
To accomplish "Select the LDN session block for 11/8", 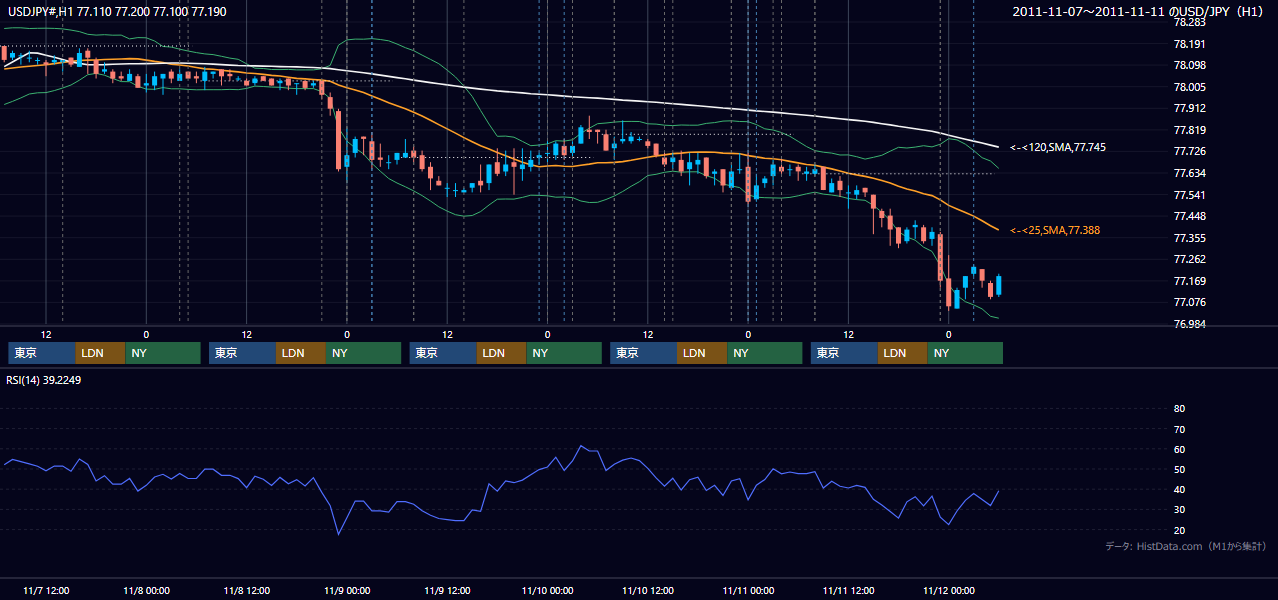I will [x=301, y=353].
